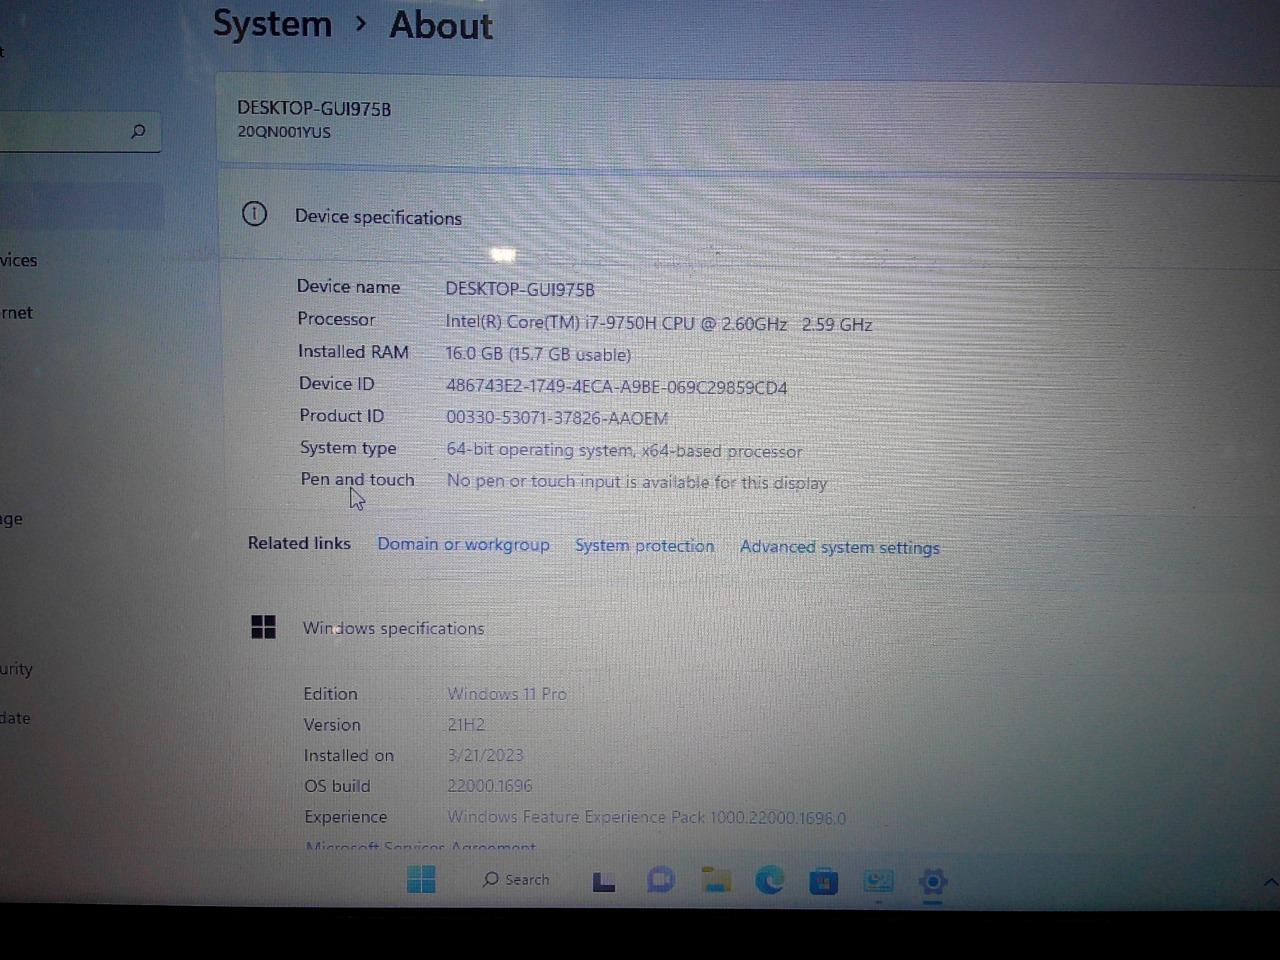The width and height of the screenshot is (1280, 960).
Task: Open the monitor app icon in taskbar
Action: point(878,881)
